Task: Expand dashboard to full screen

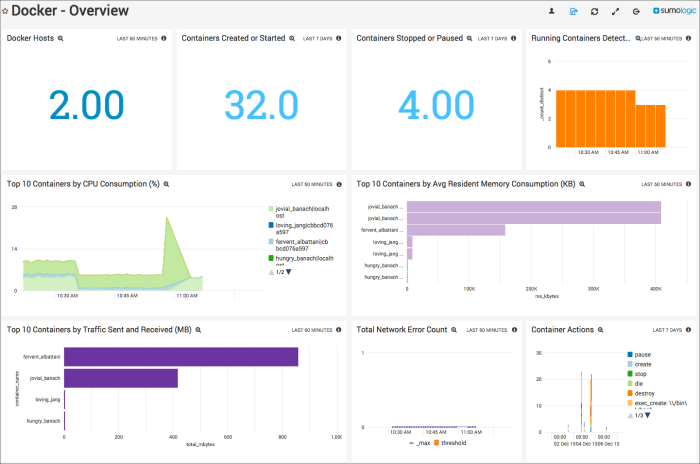Action: pyautogui.click(x=615, y=11)
